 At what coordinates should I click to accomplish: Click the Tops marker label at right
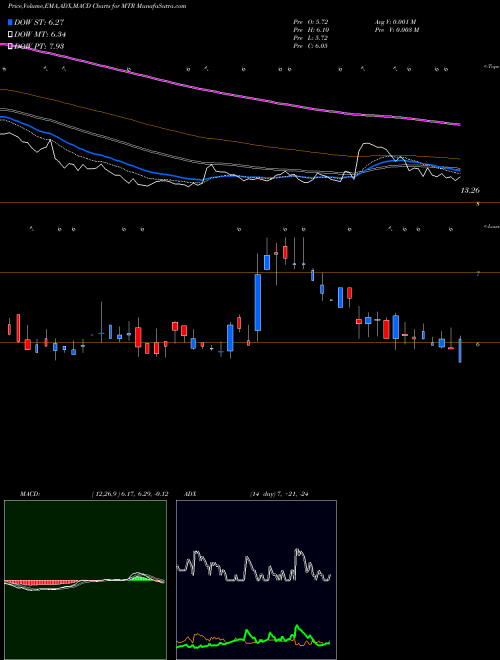point(492,67)
